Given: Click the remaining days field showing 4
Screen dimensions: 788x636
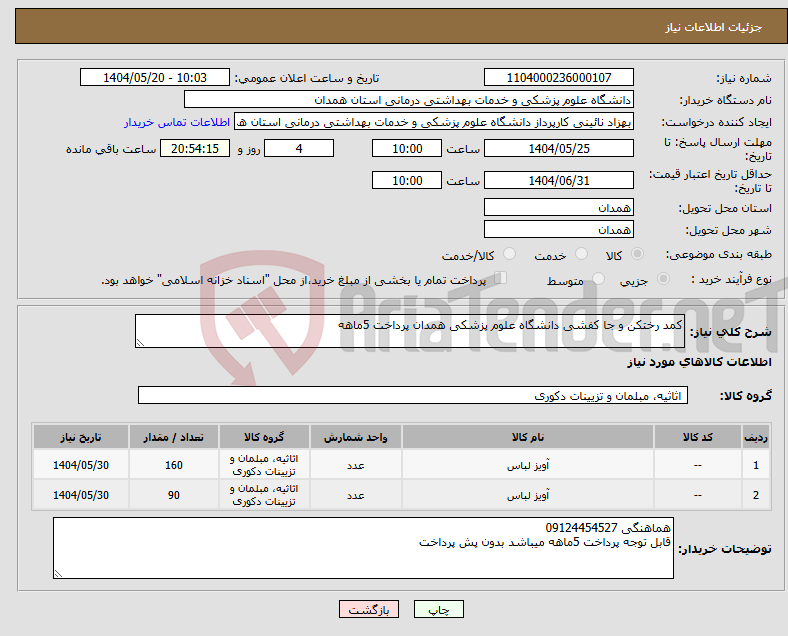Looking at the screenshot, I should (299, 148).
